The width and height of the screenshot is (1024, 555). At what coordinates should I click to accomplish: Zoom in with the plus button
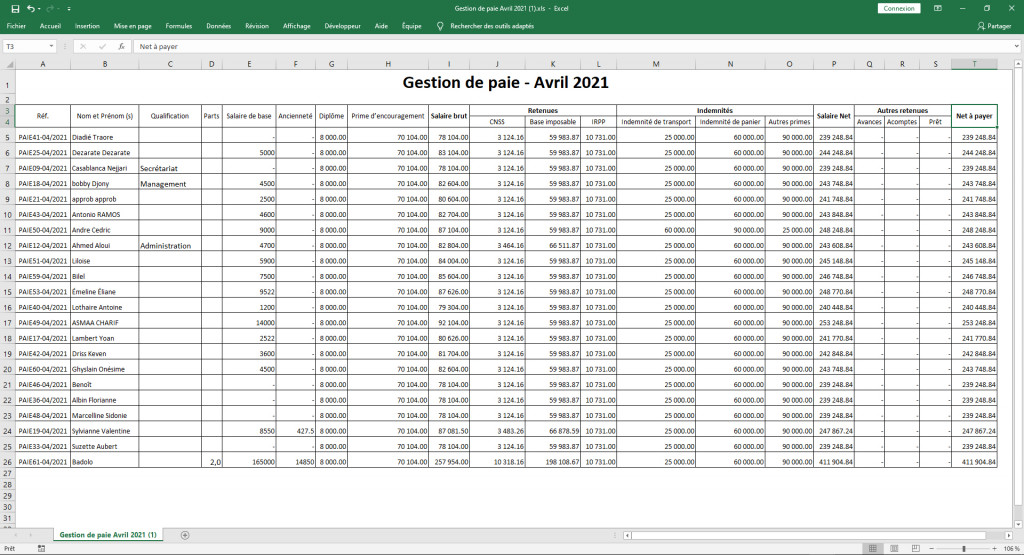point(995,548)
